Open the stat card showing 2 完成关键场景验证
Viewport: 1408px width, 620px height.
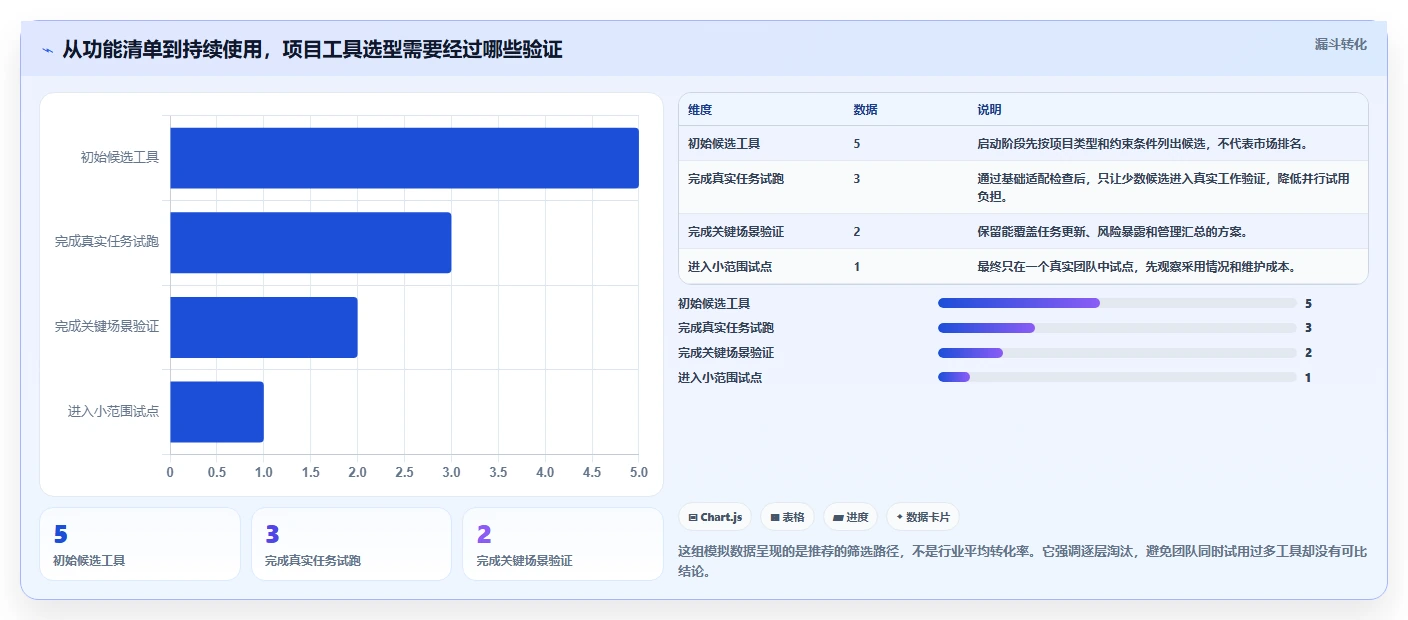[563, 544]
